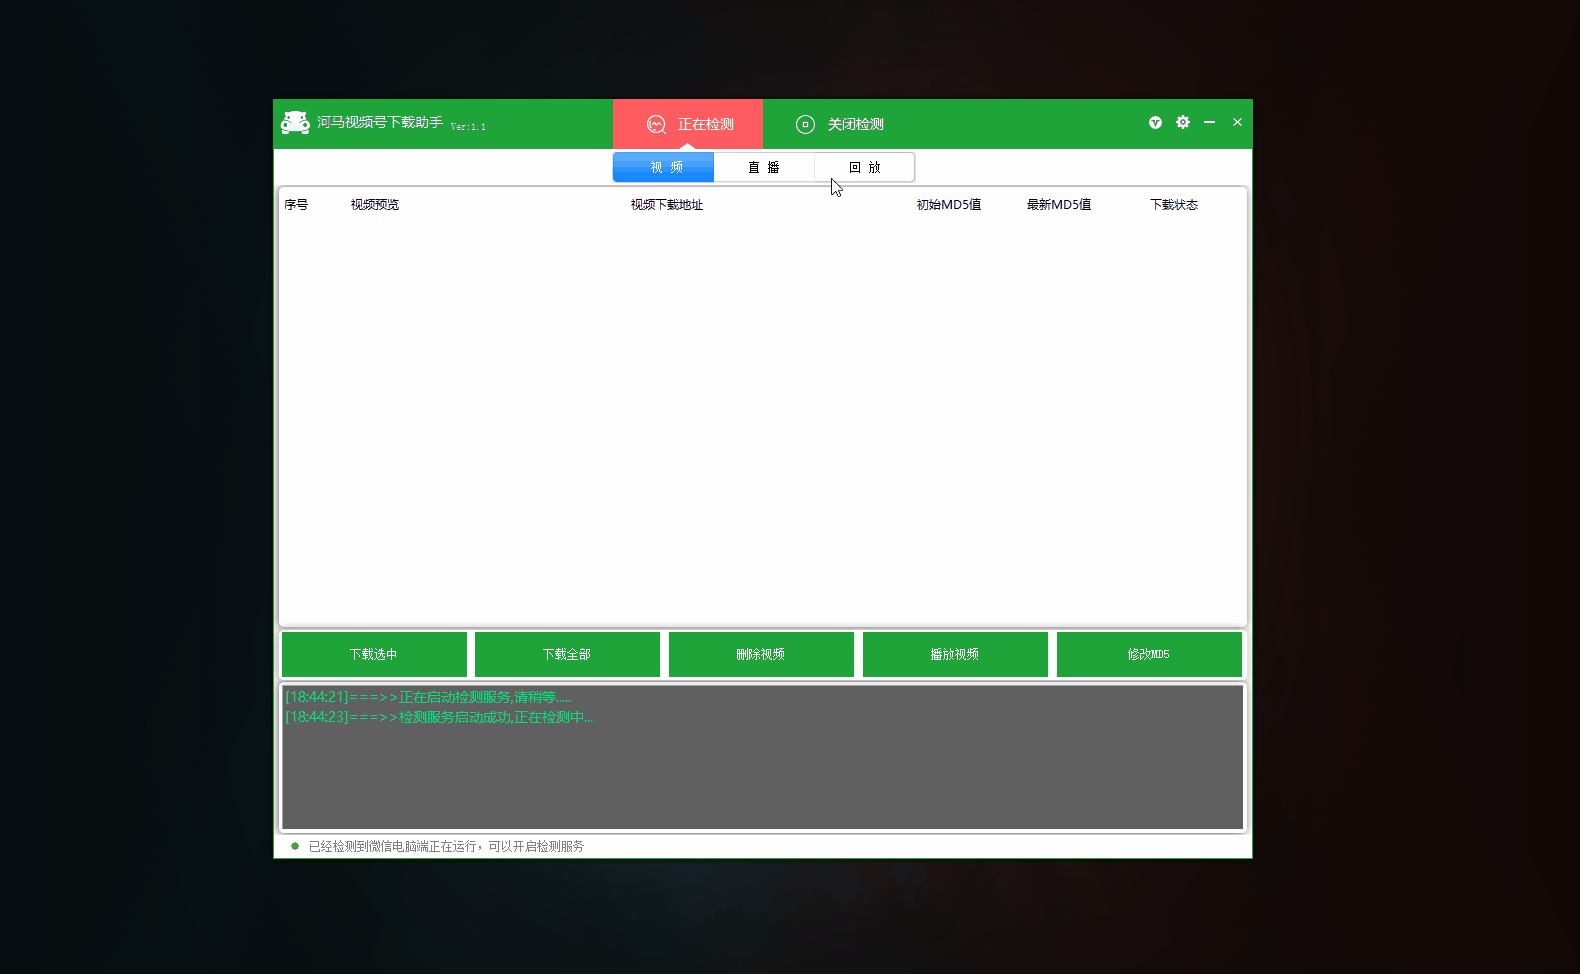Screen dimensions: 1580x974
Task: Start detection with the 正在检测 button
Action: pyautogui.click(x=688, y=124)
